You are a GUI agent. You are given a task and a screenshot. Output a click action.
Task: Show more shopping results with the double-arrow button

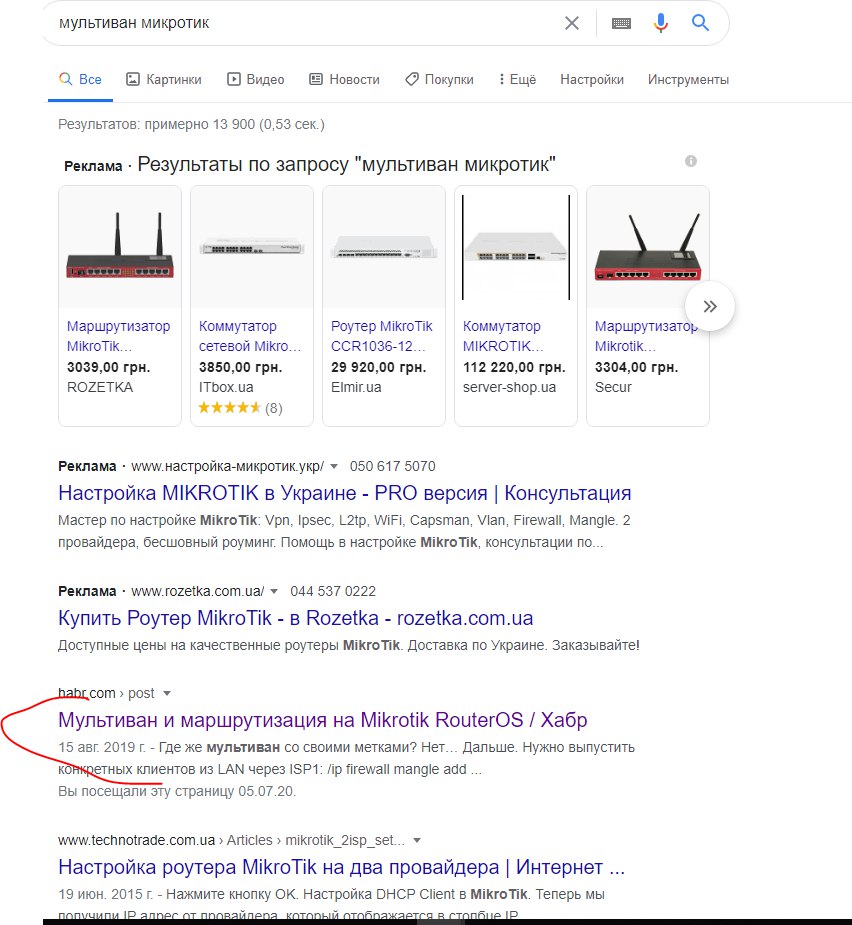710,306
